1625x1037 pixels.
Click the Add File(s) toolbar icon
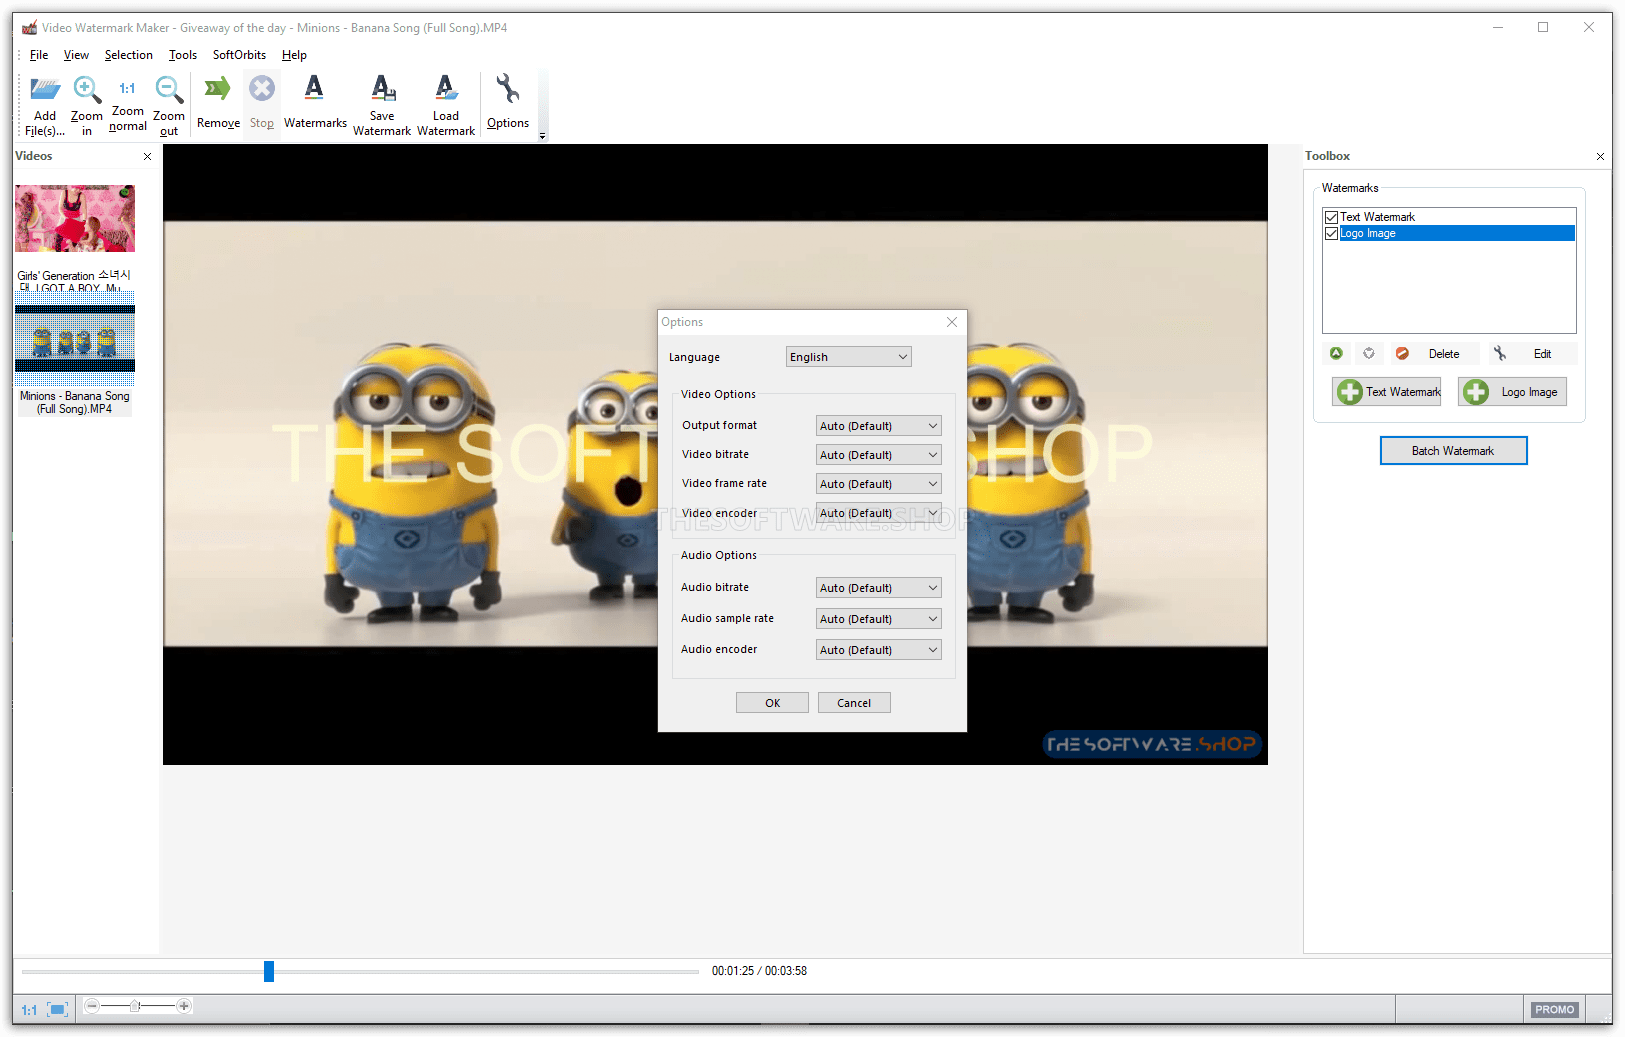coord(45,91)
